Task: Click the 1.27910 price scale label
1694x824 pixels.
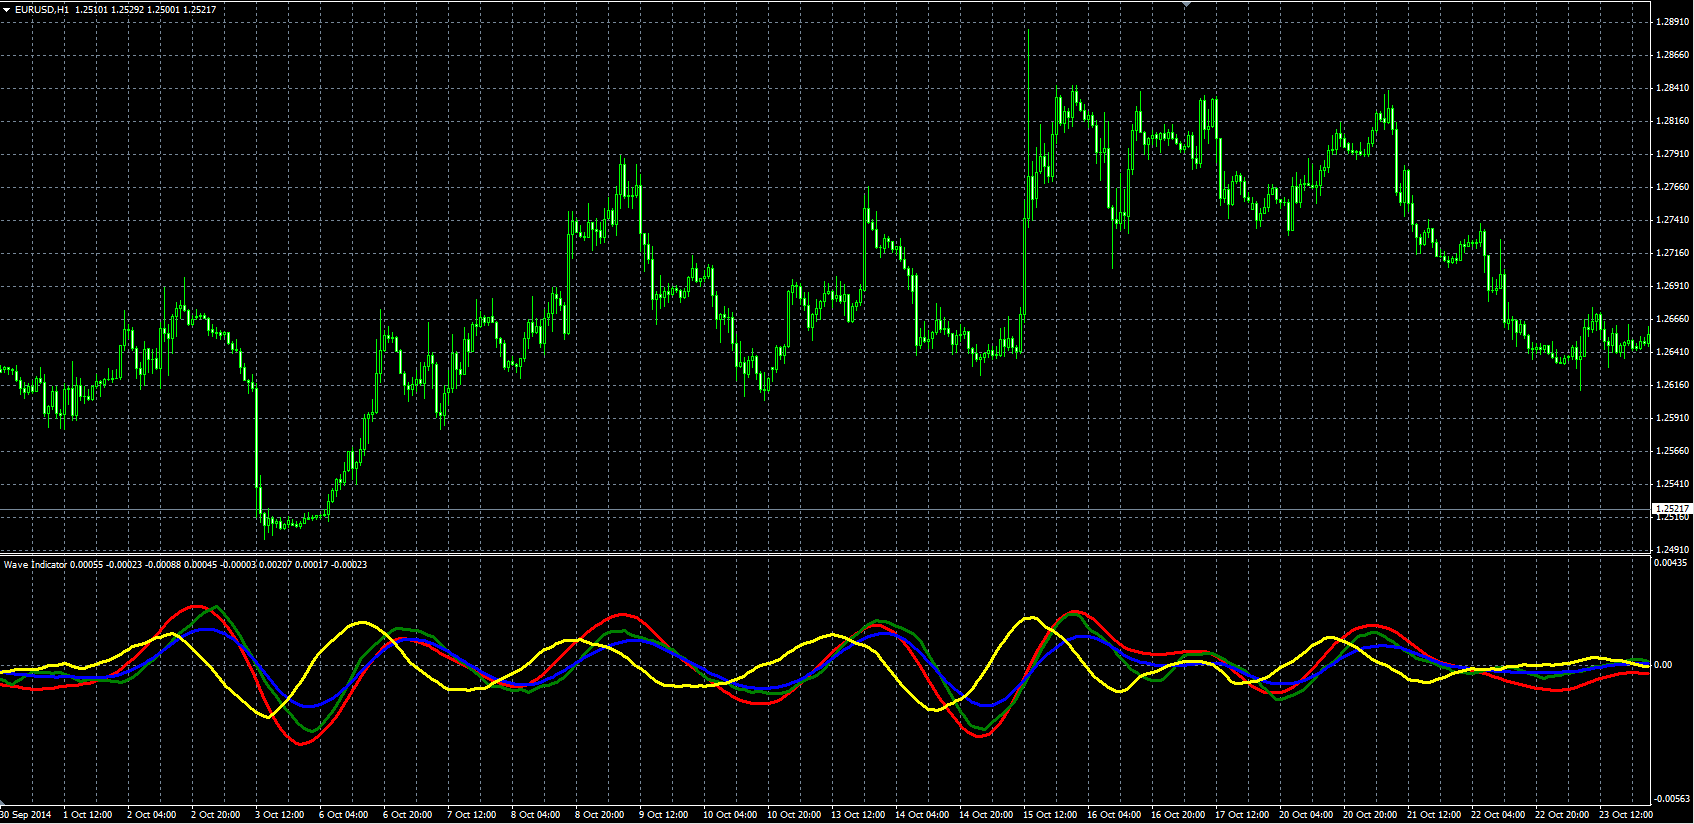Action: (1672, 154)
